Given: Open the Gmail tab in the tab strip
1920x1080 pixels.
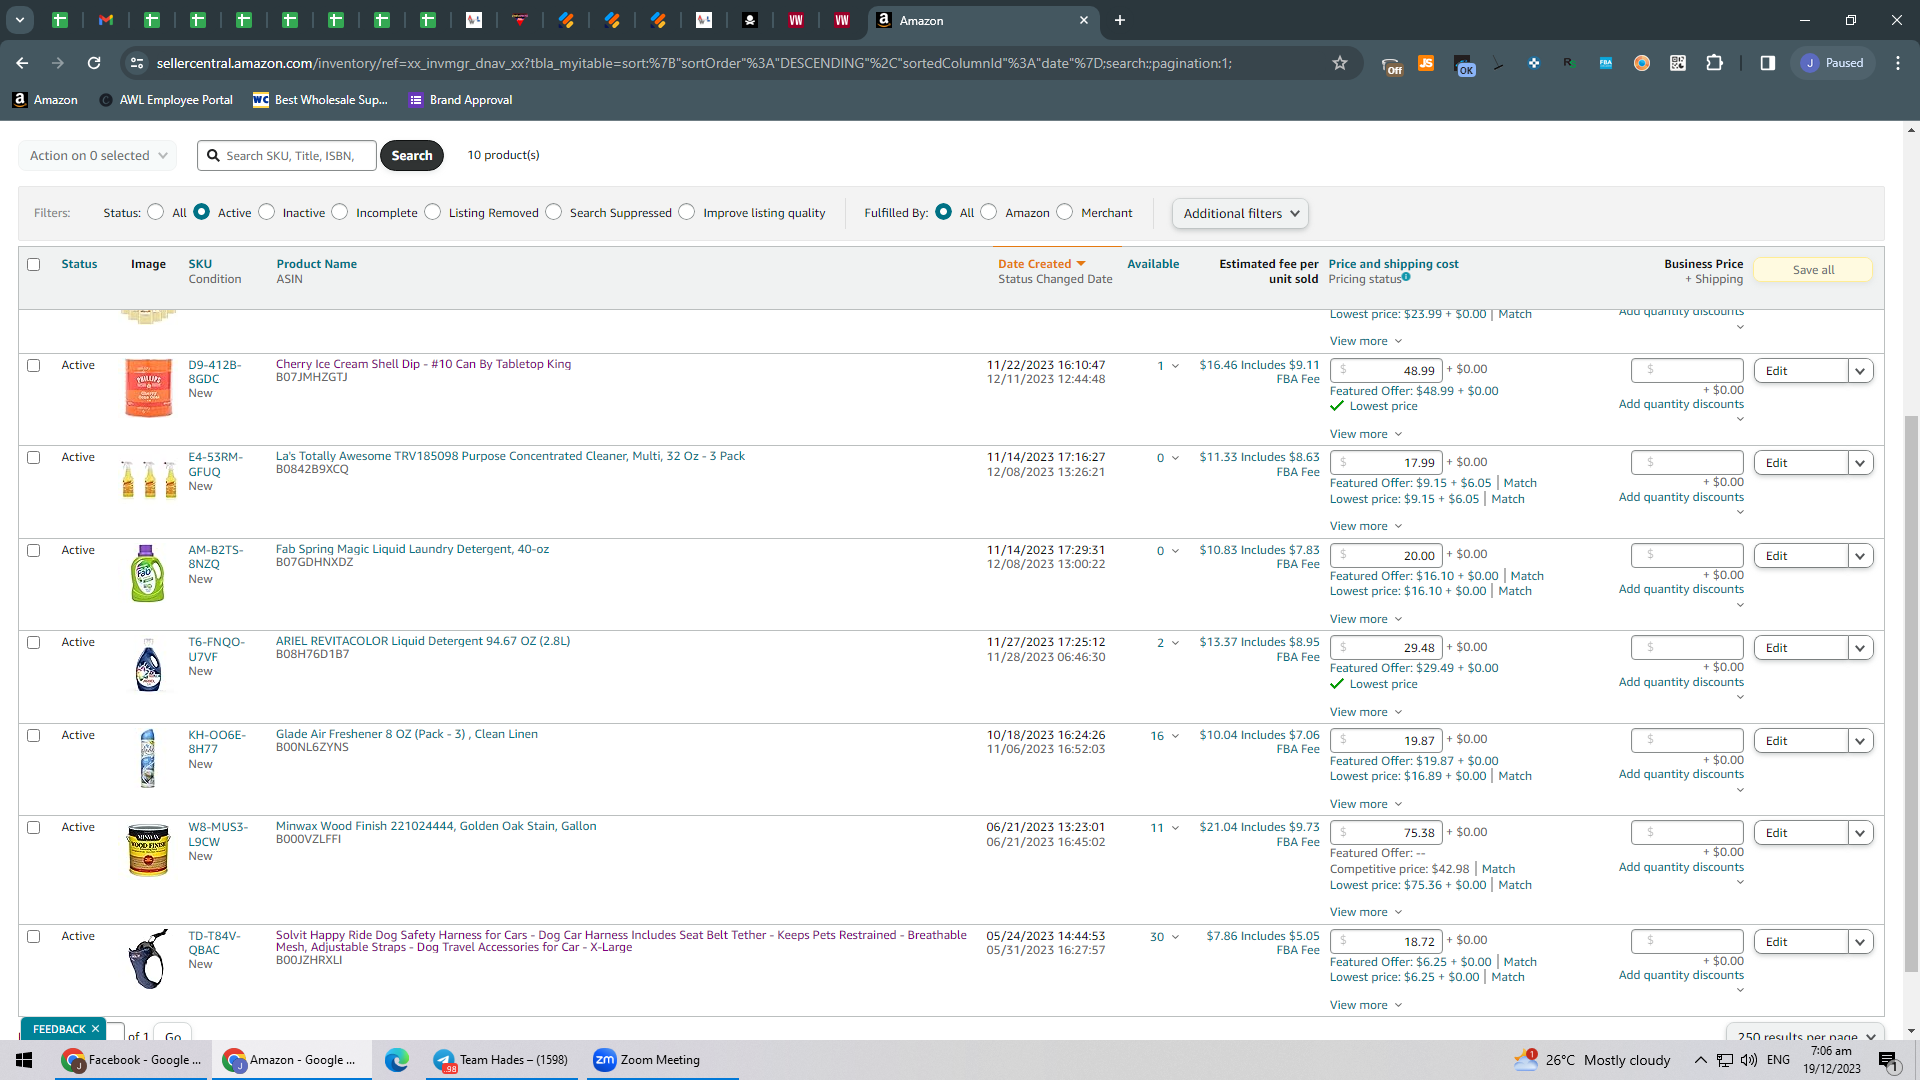Looking at the screenshot, I should click(x=106, y=20).
